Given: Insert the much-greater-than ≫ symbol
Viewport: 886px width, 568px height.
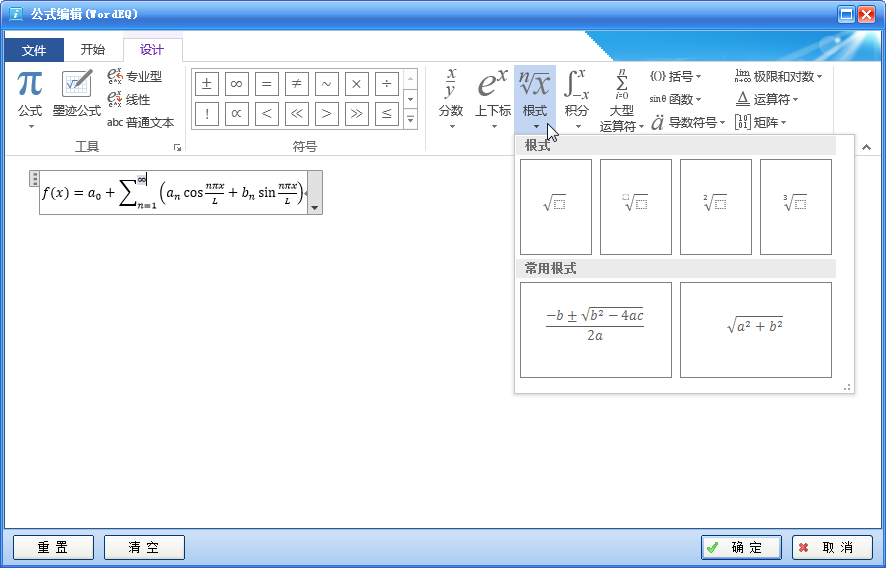Looking at the screenshot, I should (x=357, y=114).
